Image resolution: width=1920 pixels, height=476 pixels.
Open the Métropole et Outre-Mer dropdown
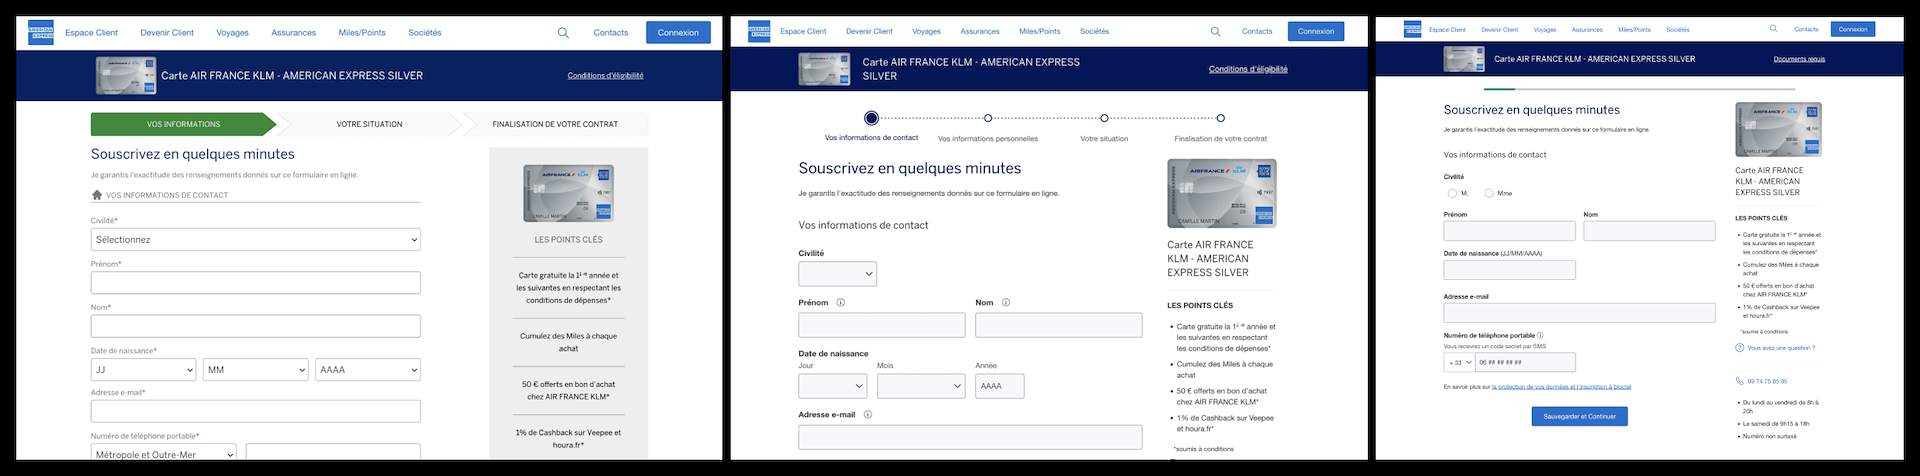tap(163, 454)
